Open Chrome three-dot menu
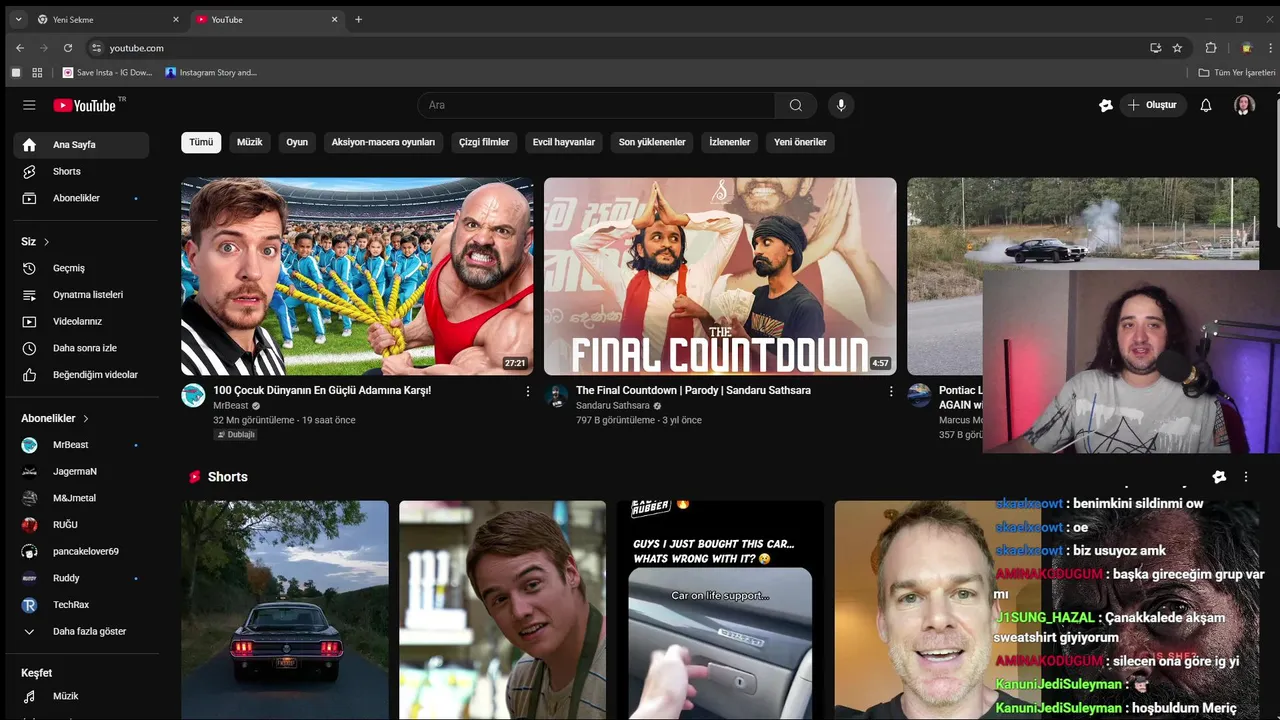1280x720 pixels. coord(1272,48)
